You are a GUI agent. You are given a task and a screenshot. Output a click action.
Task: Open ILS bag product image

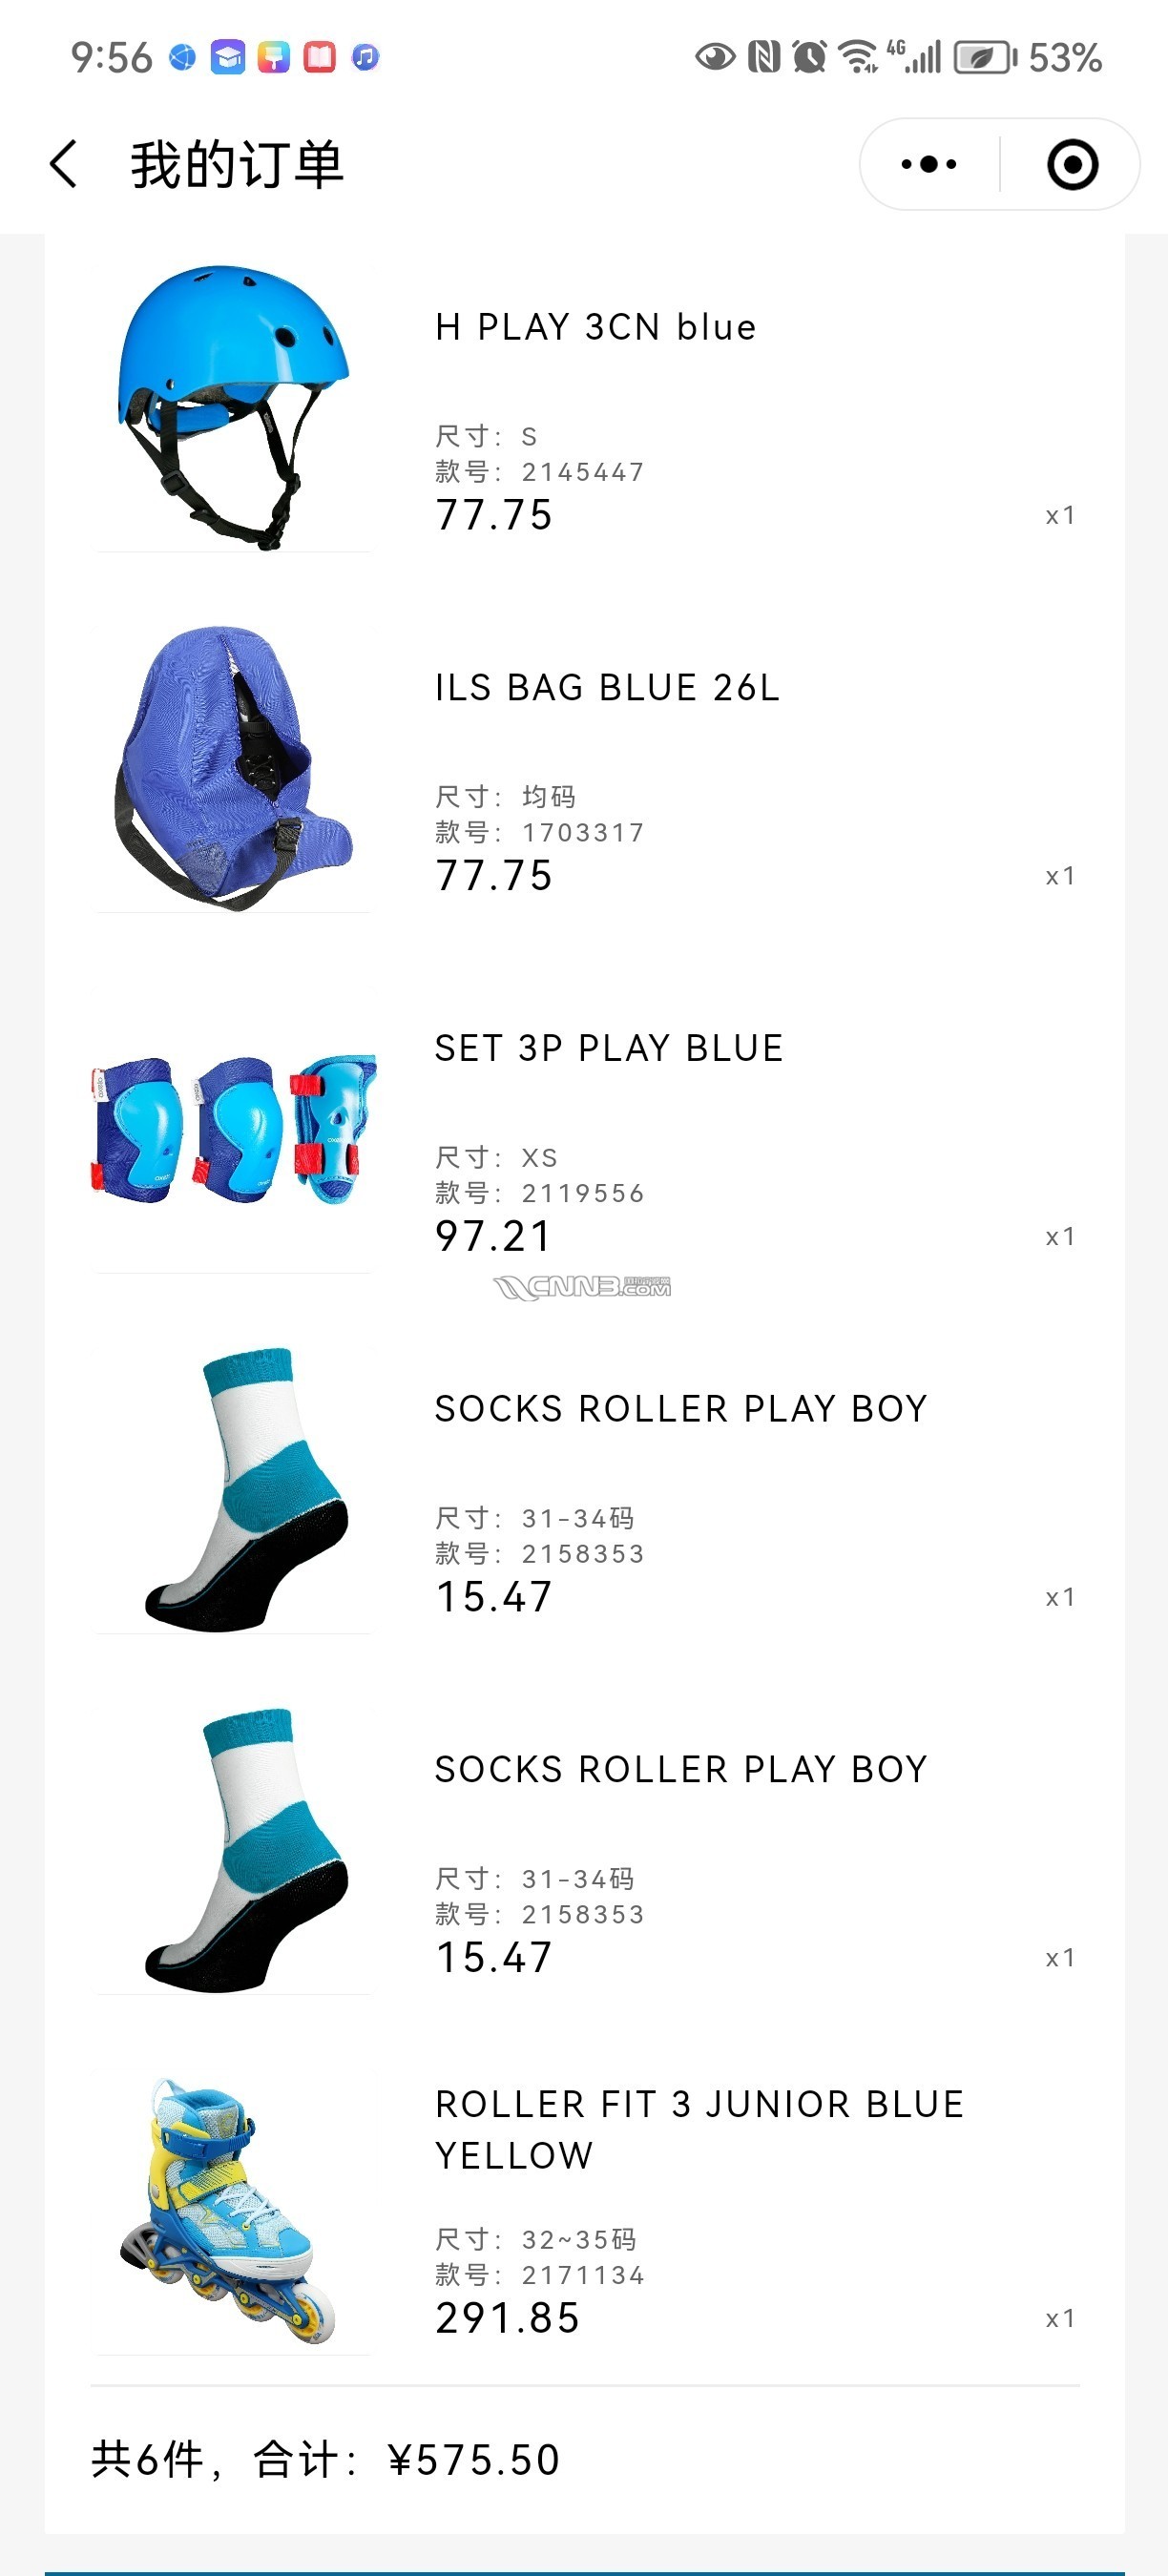point(233,768)
